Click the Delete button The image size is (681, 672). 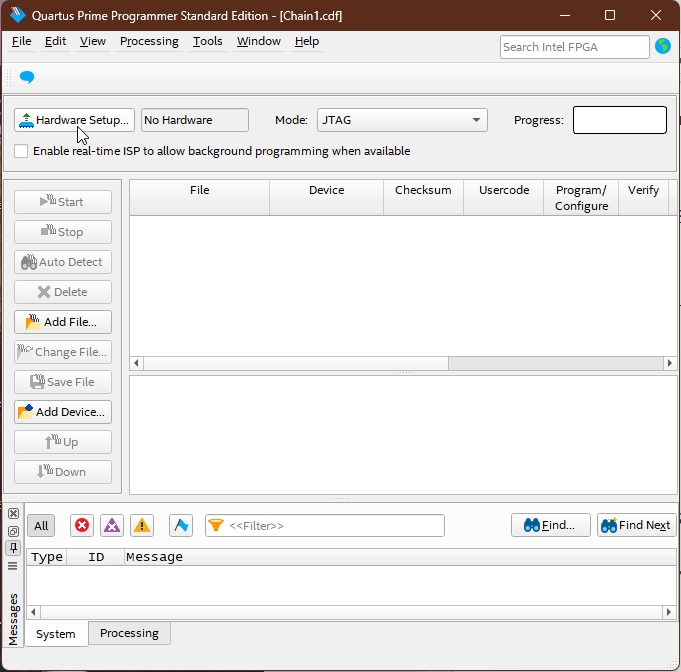(x=63, y=292)
